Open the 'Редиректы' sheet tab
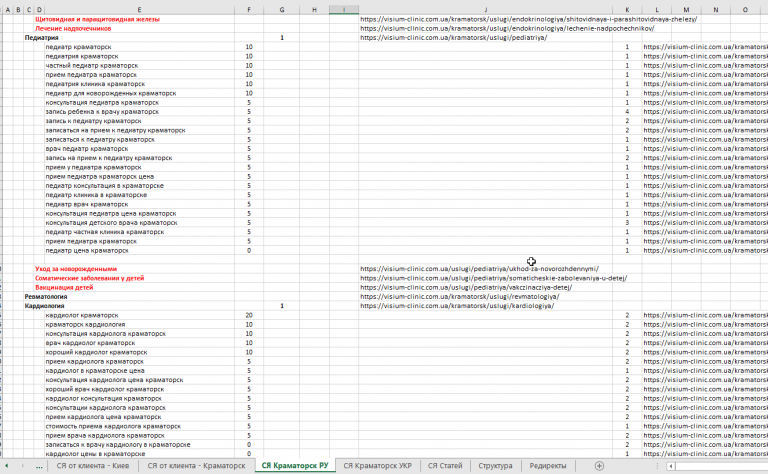The width and height of the screenshot is (768, 474). (x=548, y=466)
